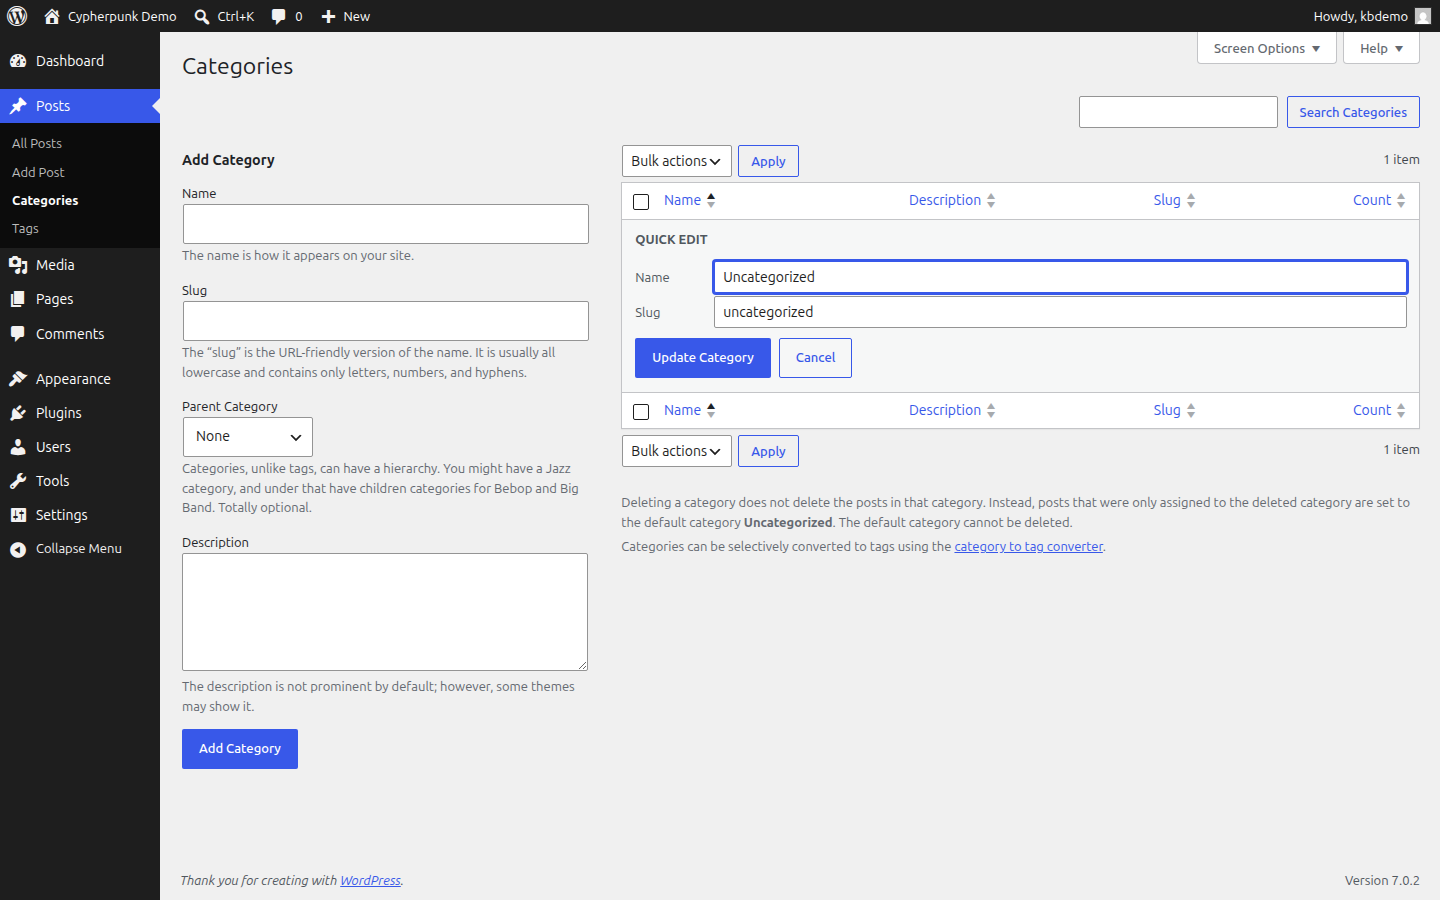Click the Update Category button
This screenshot has height=900, width=1440.
click(703, 358)
